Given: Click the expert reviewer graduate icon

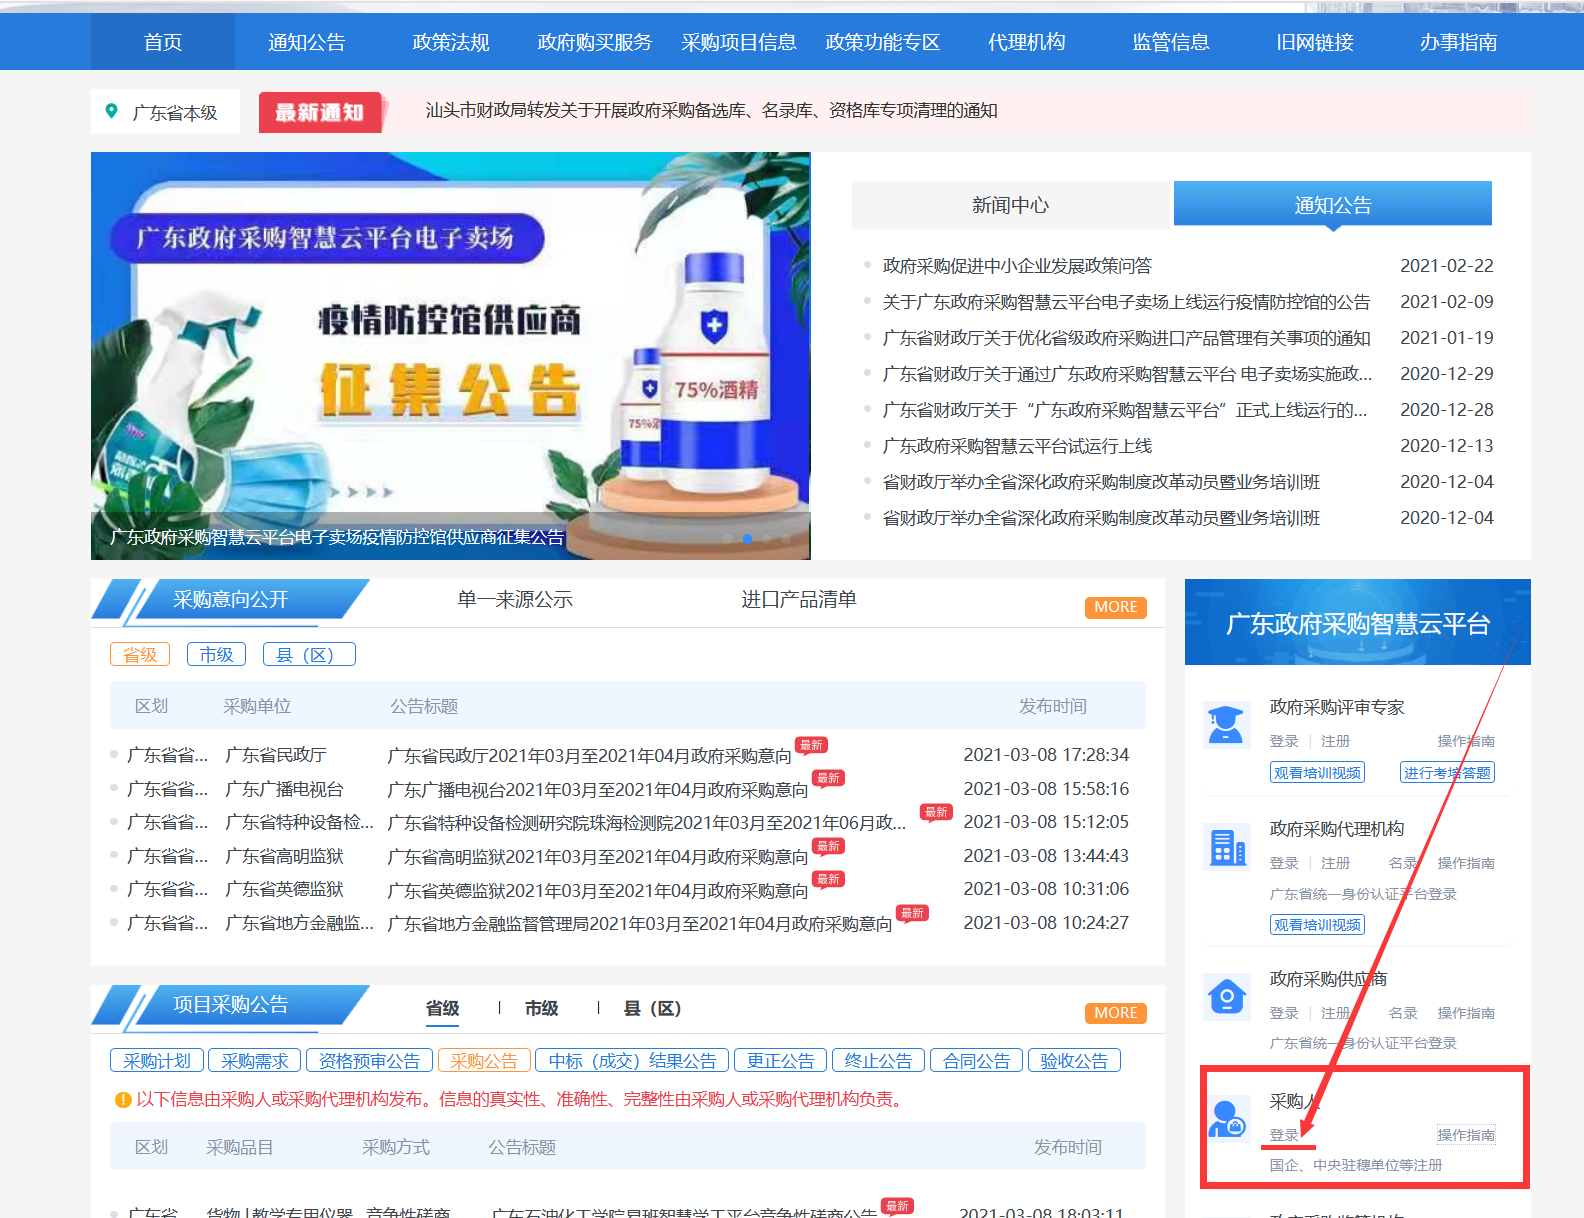Looking at the screenshot, I should (1226, 724).
